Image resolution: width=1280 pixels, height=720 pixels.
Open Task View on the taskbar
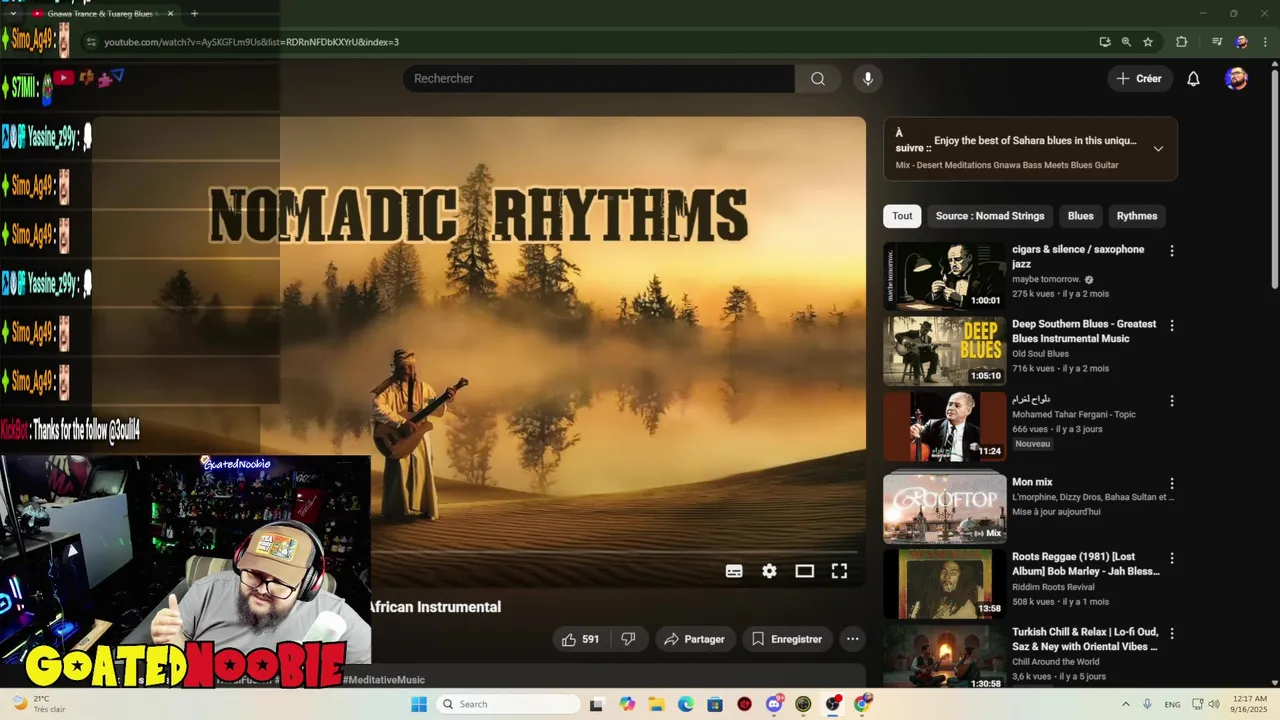[x=597, y=704]
